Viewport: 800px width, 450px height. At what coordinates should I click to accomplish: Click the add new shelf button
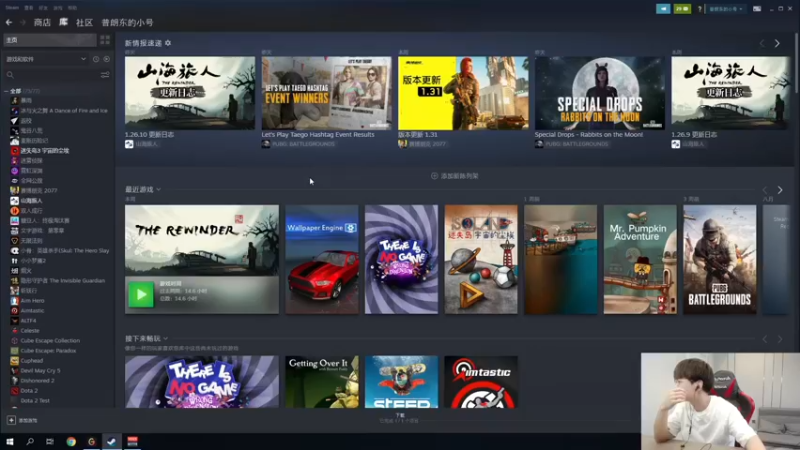(455, 176)
